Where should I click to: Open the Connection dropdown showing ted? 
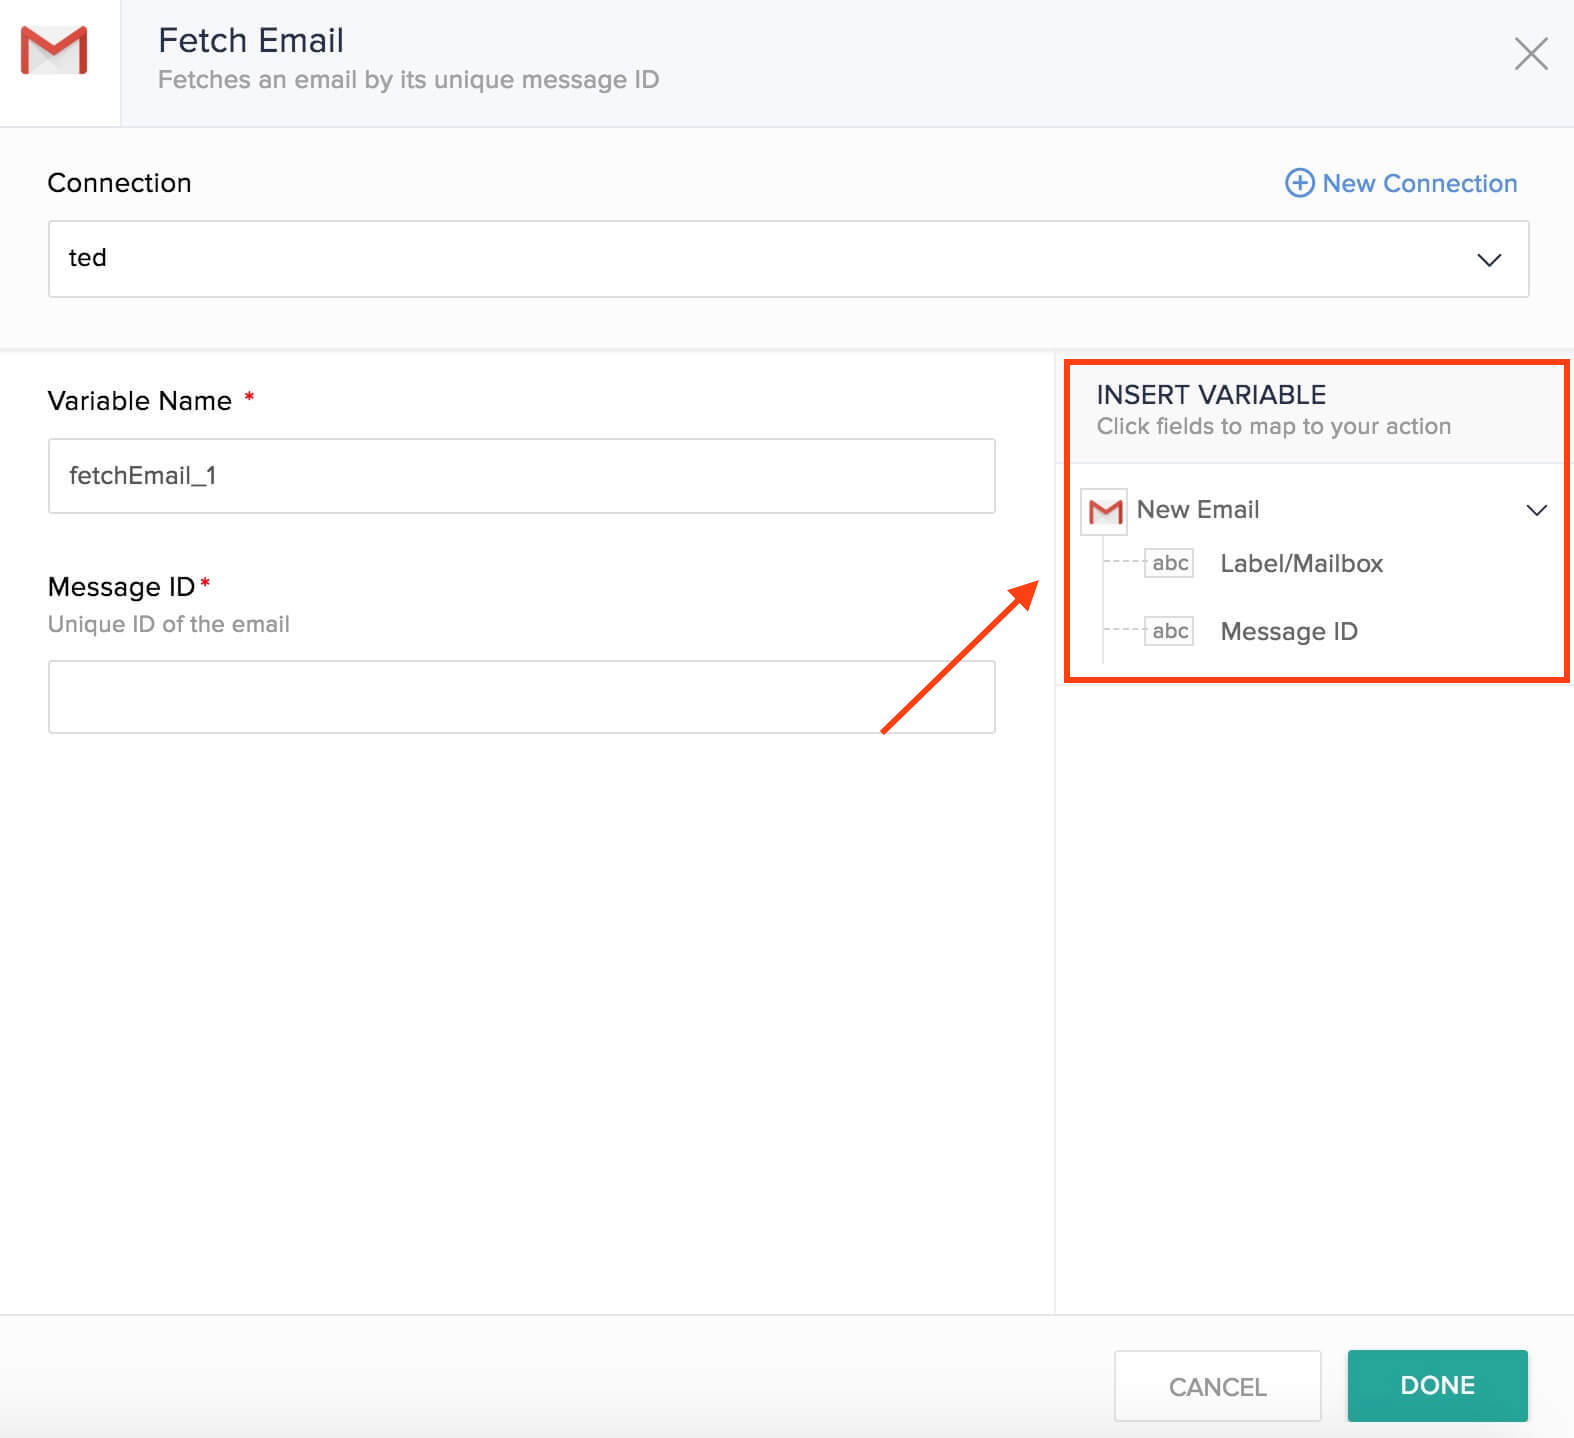point(788,259)
